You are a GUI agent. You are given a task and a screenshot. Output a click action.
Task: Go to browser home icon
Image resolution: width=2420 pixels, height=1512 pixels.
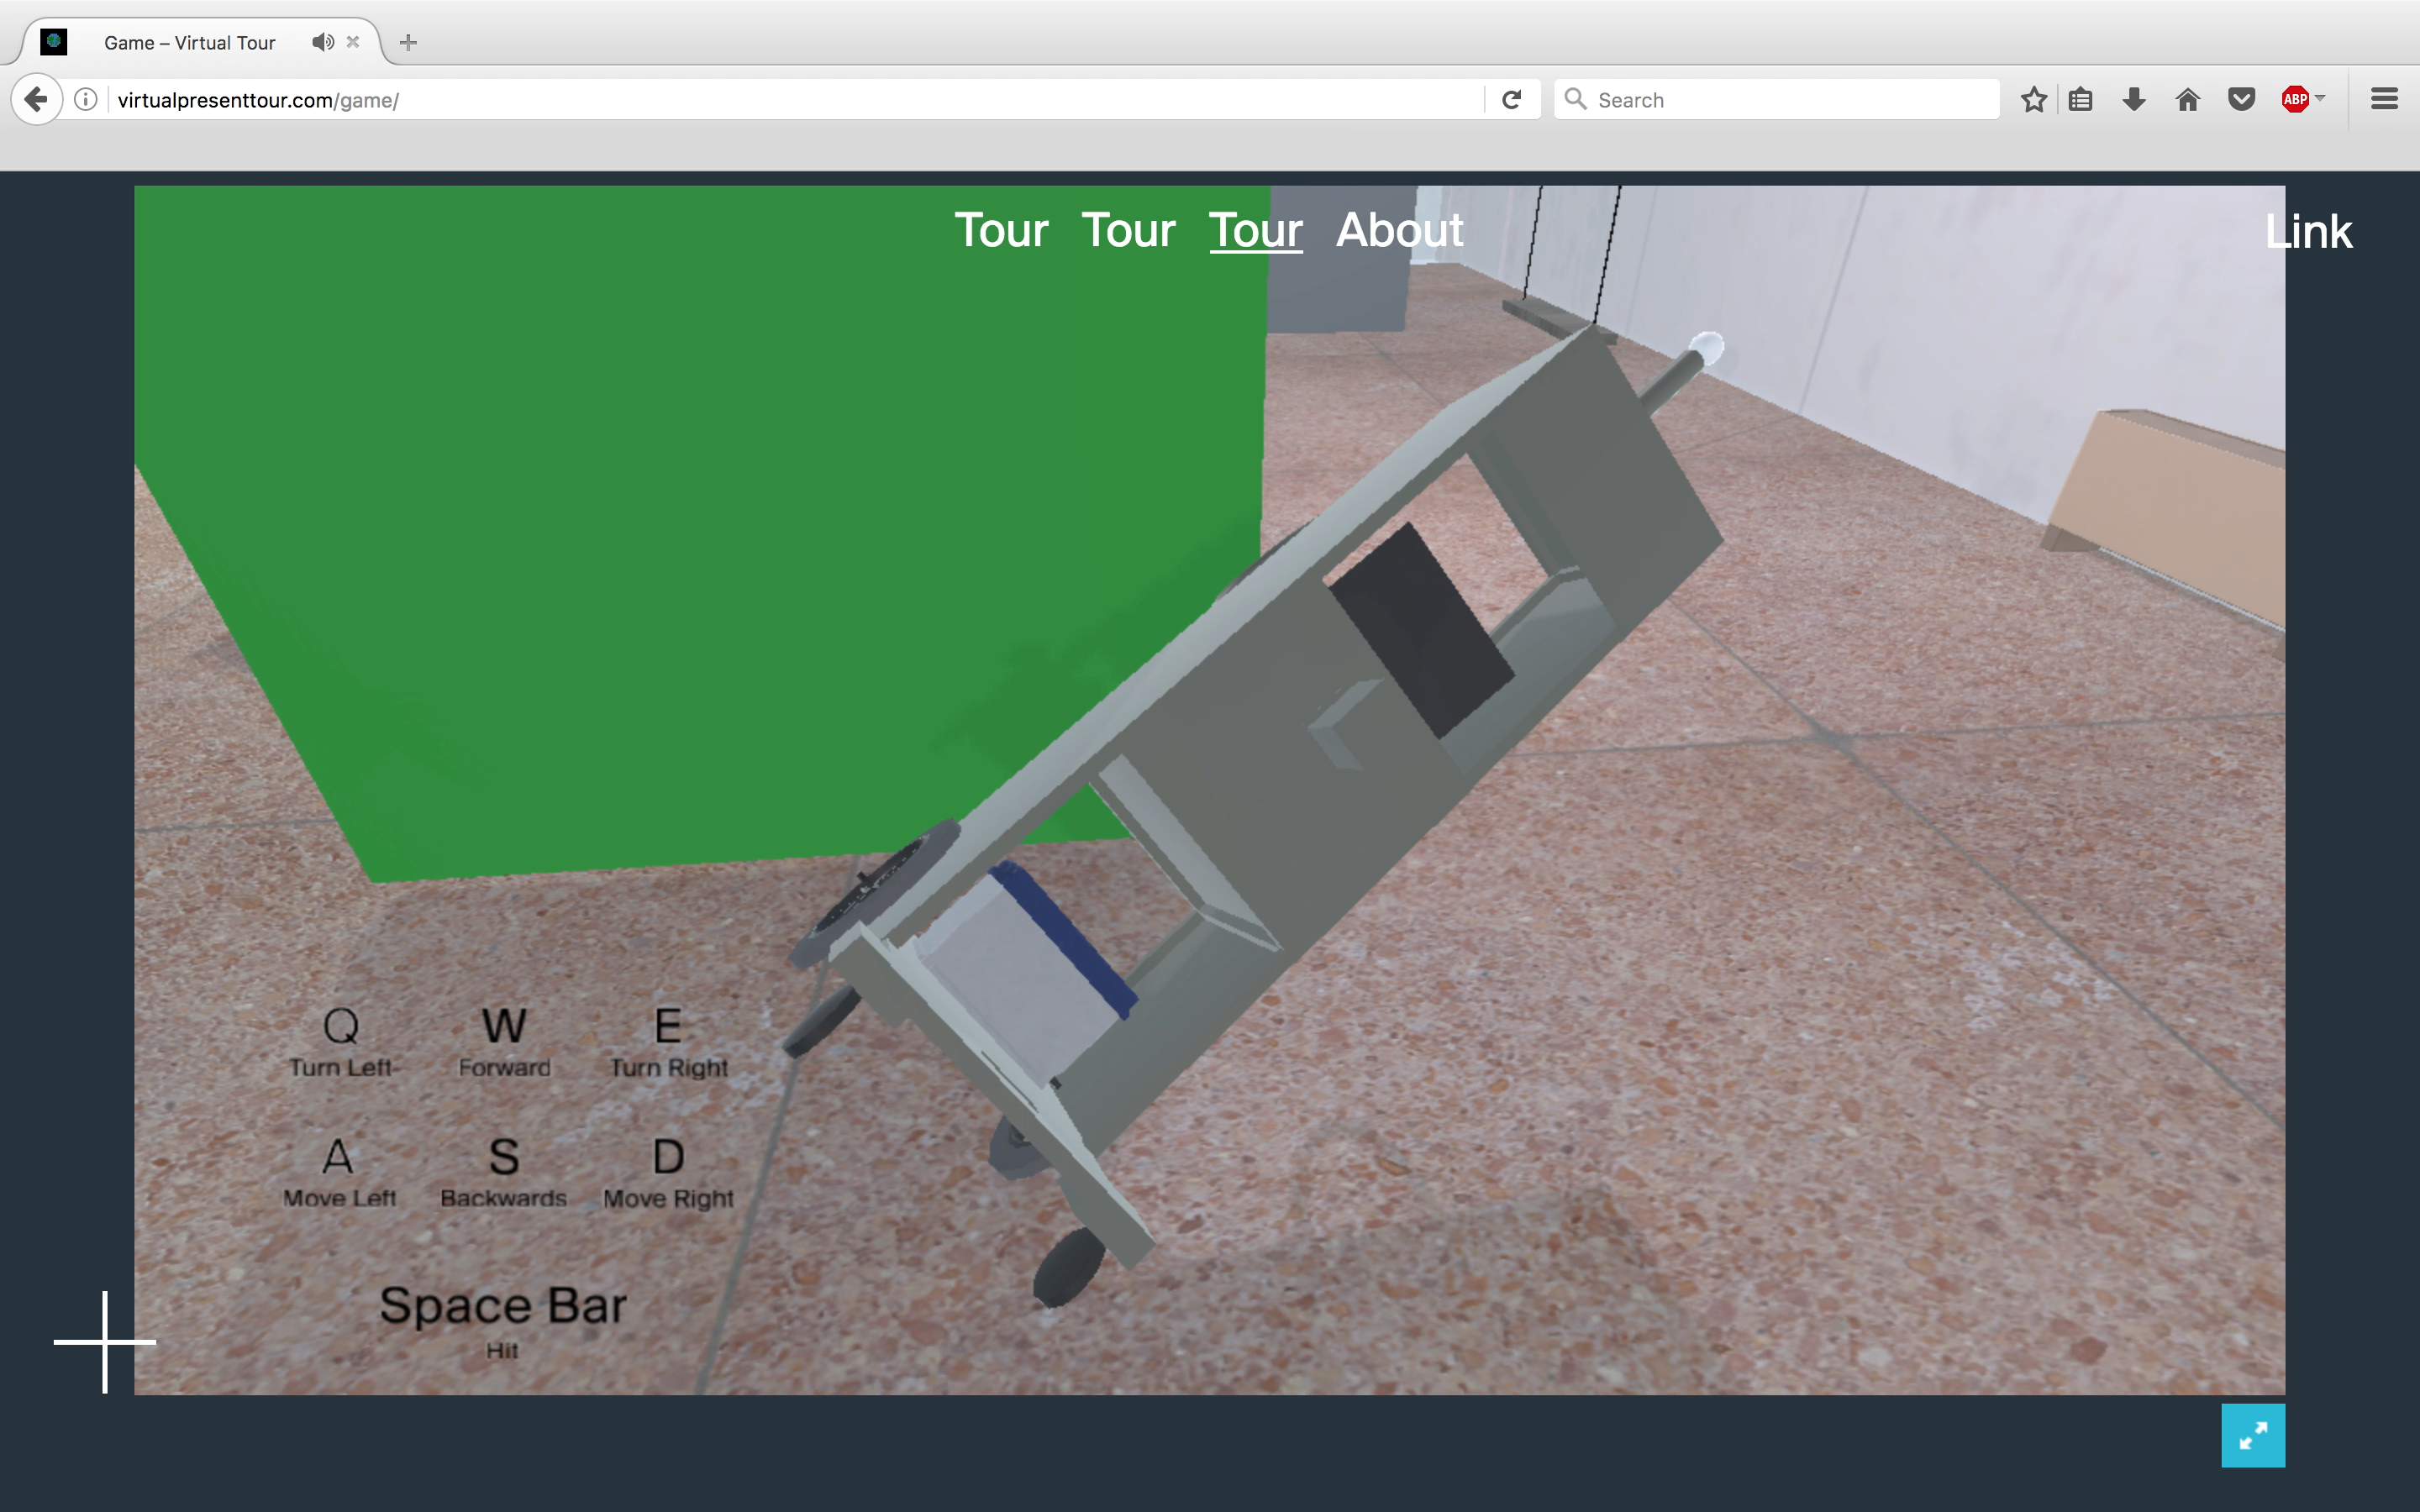tap(2188, 100)
